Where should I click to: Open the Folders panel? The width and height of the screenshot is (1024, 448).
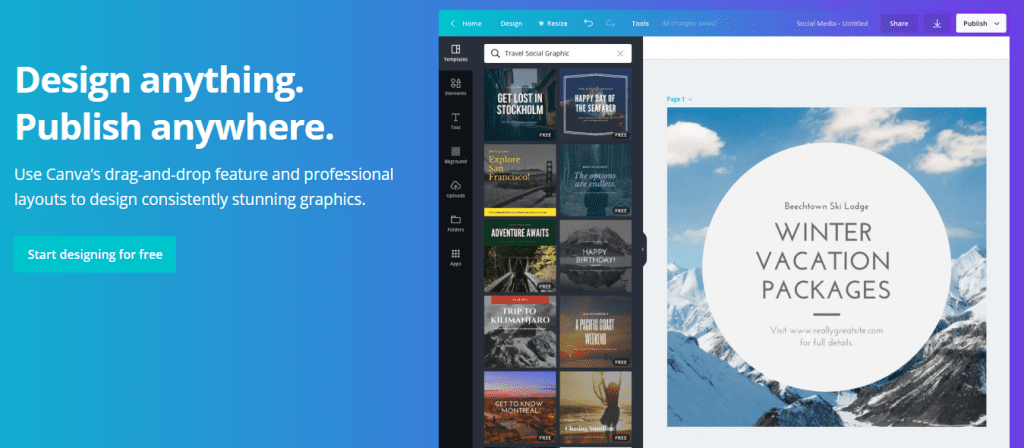click(x=455, y=223)
